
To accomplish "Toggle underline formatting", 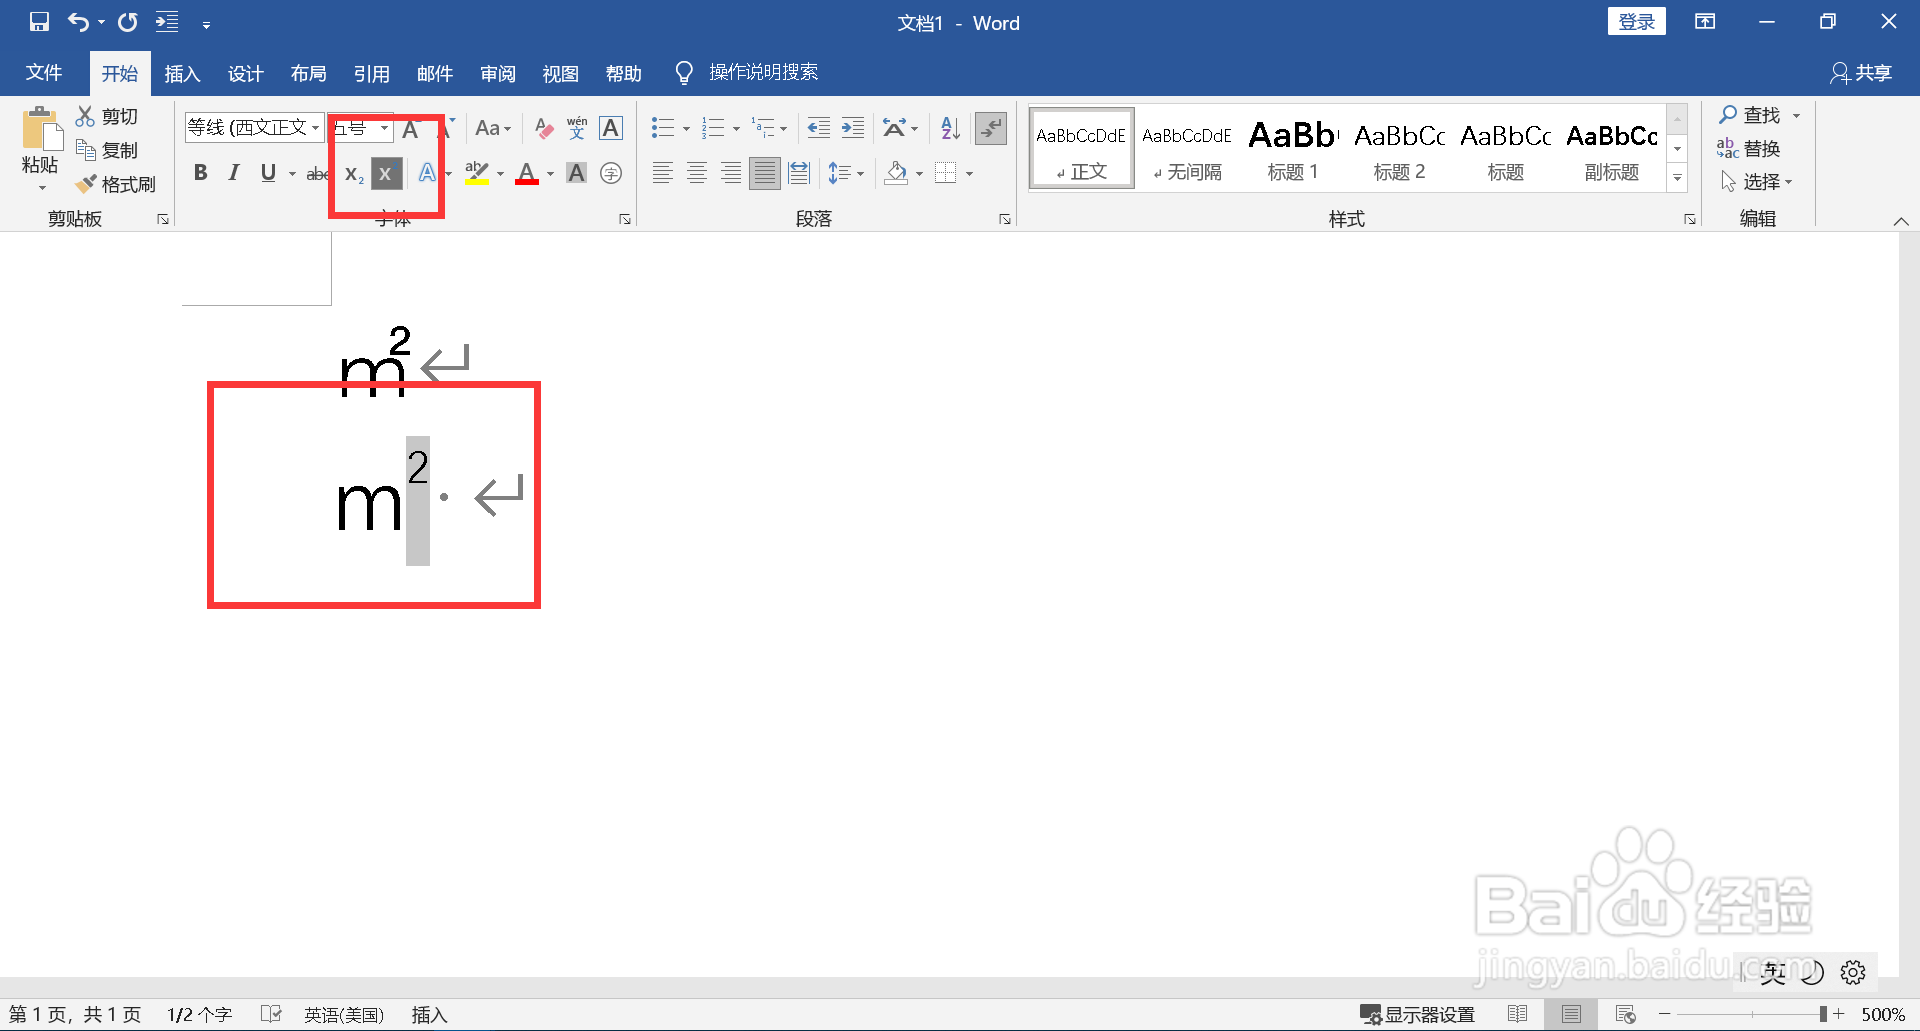I will click(x=267, y=173).
